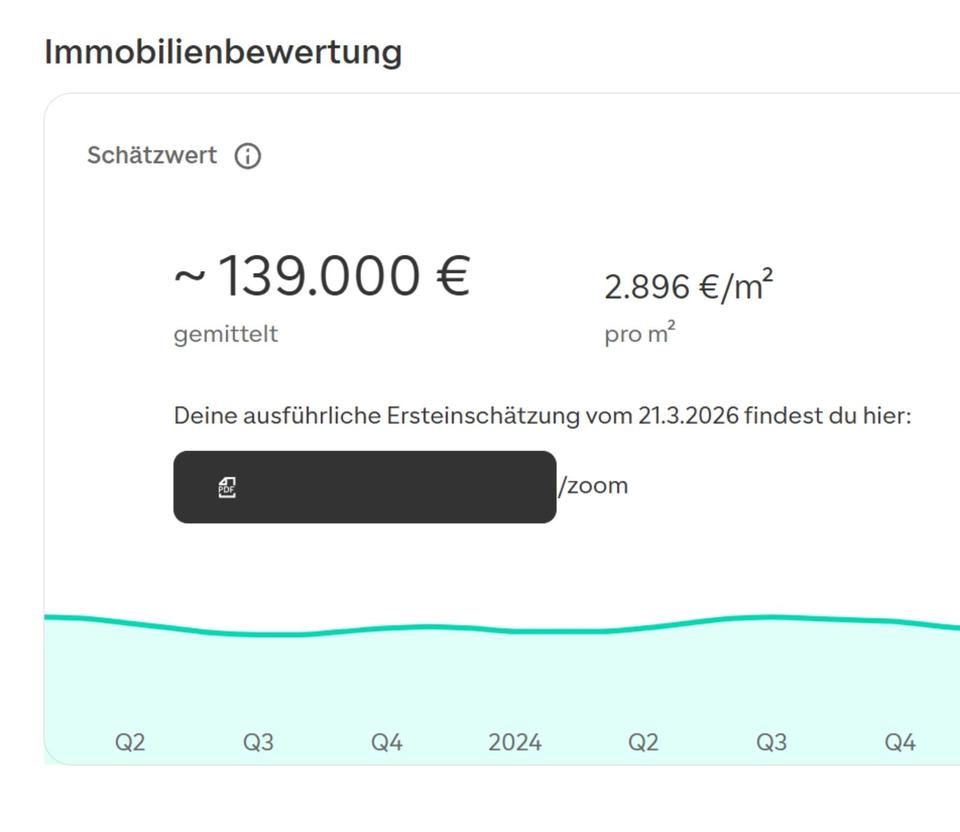Click the Schätzwert label
Screen dimensions: 960x832
click(152, 156)
